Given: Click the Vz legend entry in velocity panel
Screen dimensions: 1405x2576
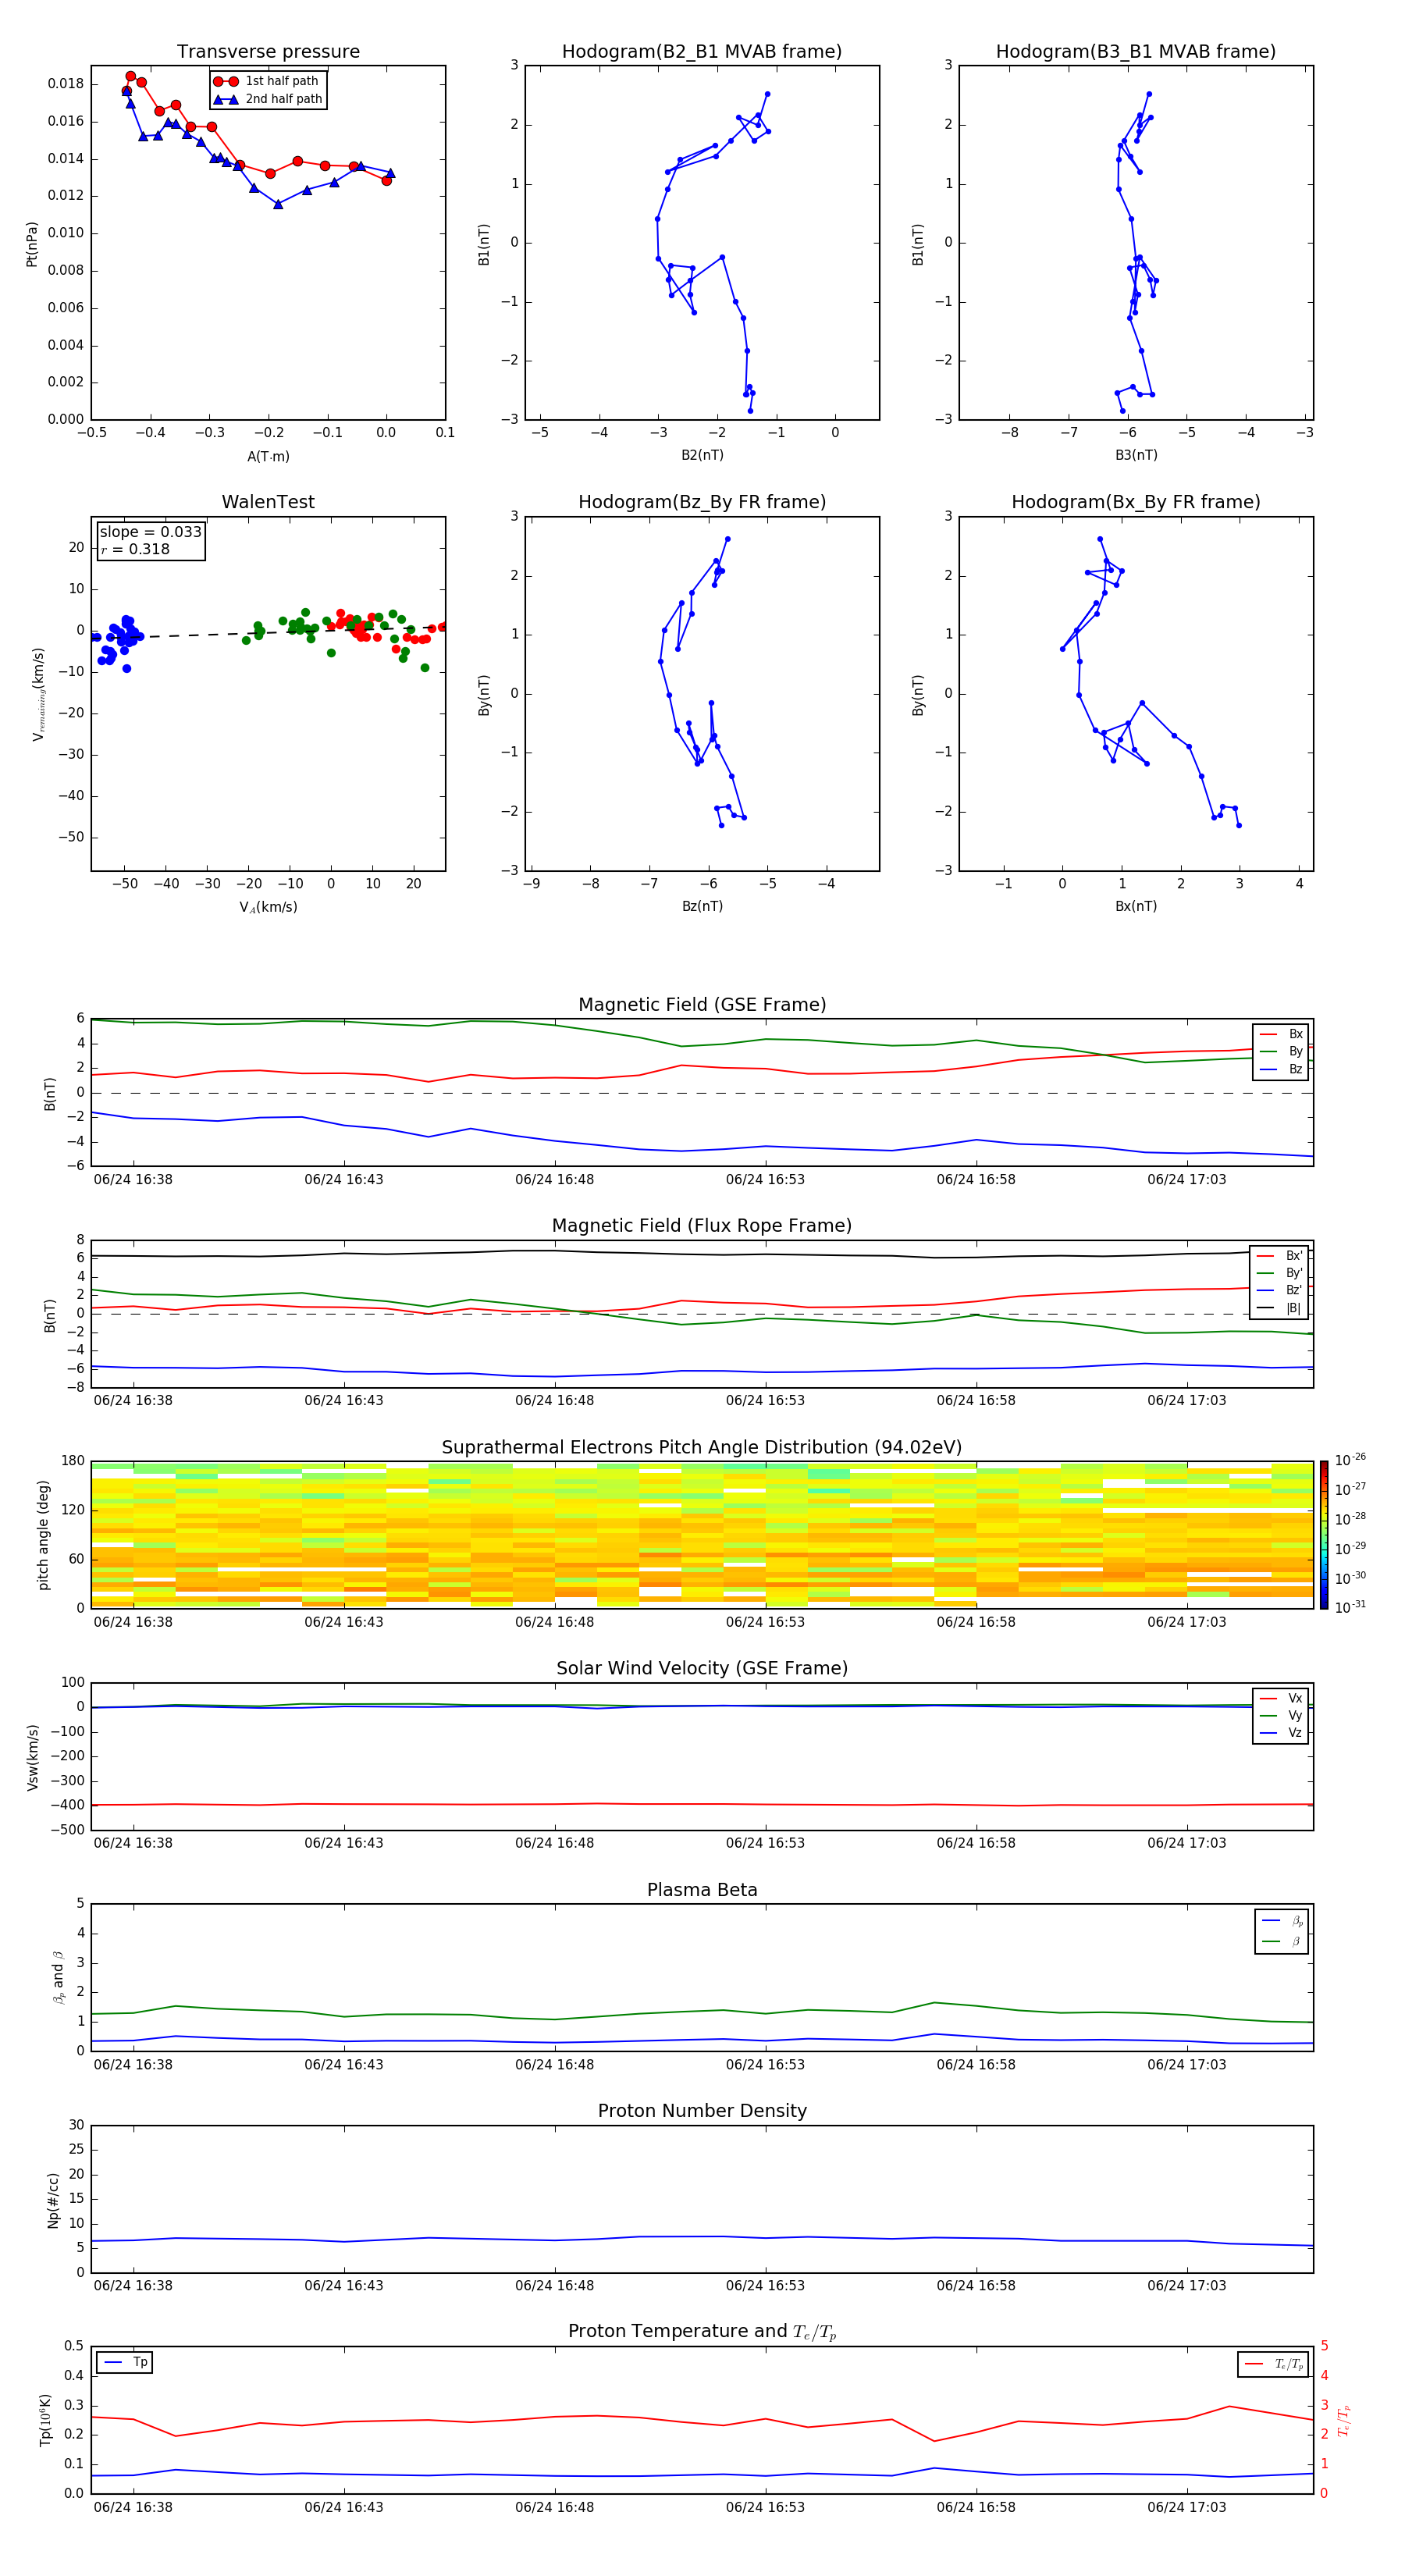Looking at the screenshot, I should (x=1281, y=1733).
